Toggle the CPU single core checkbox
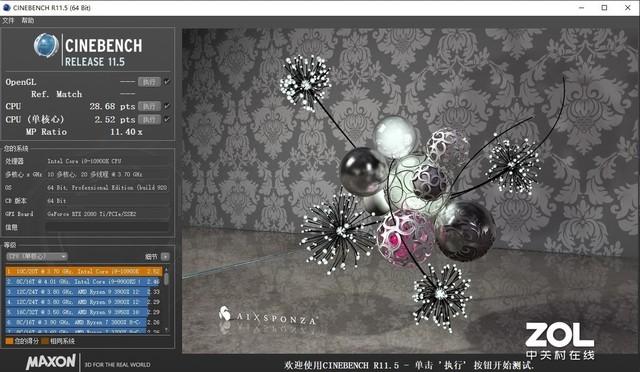 [167, 120]
